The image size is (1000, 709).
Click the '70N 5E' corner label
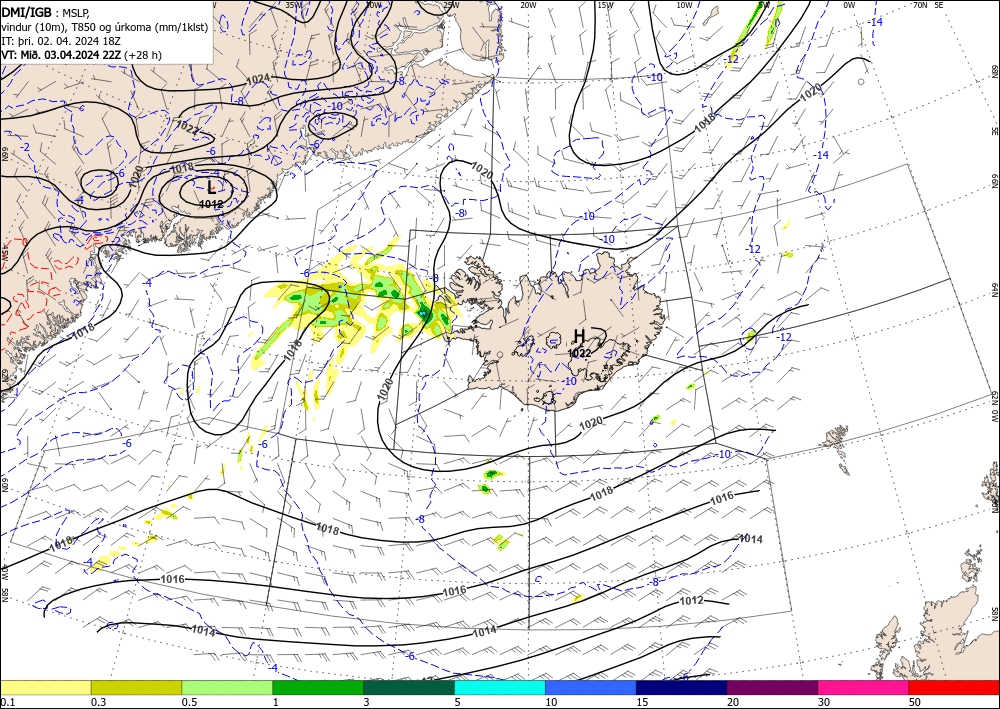928,5
